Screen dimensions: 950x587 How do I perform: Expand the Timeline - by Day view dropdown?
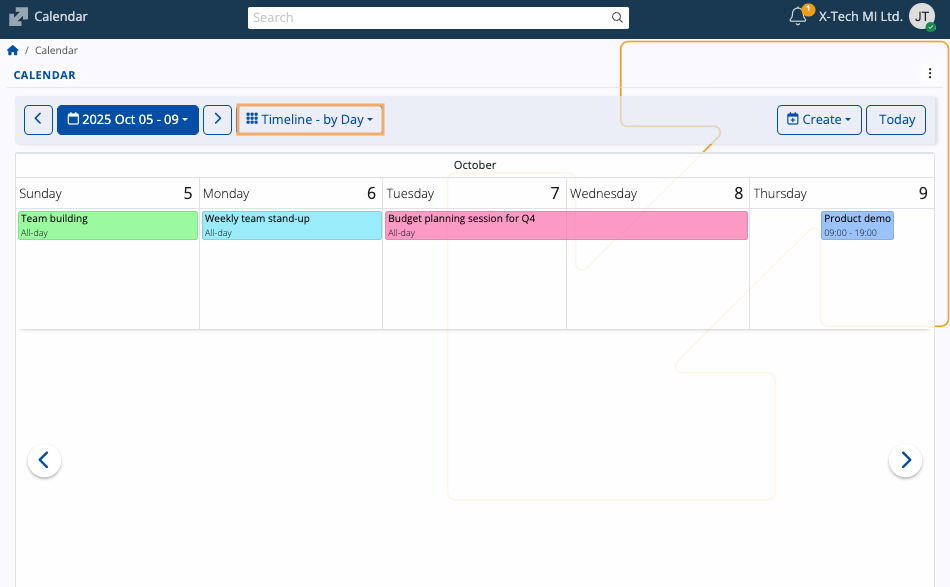tap(310, 120)
